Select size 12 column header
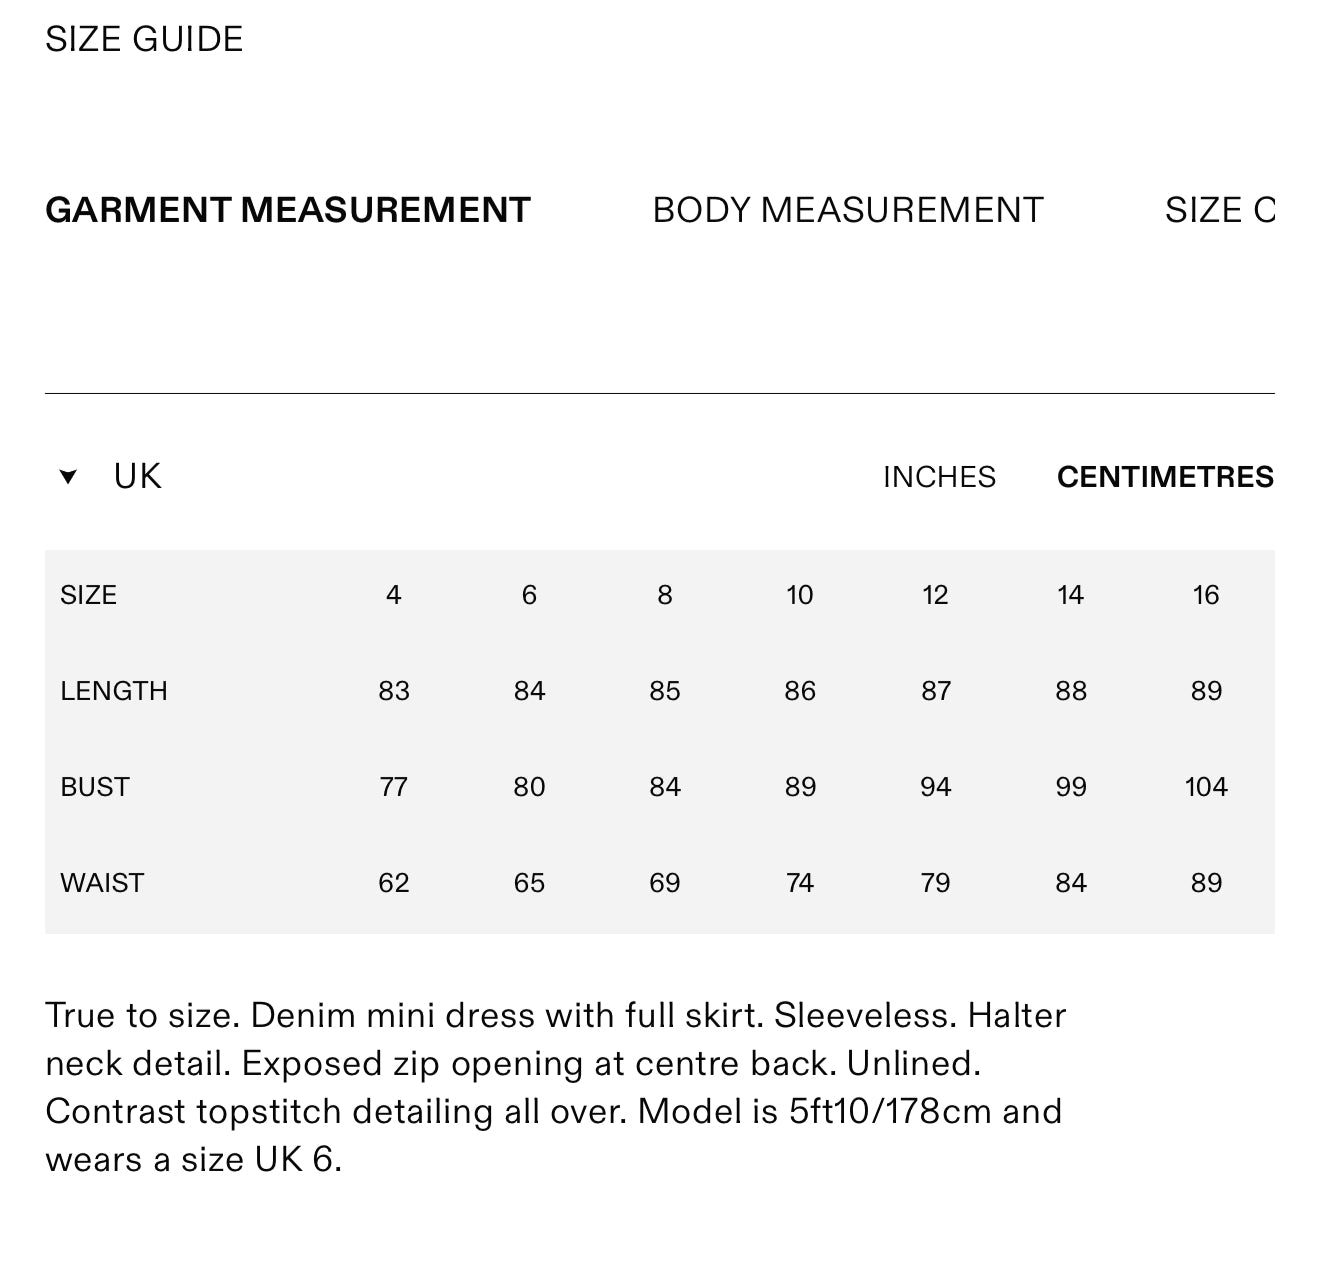The width and height of the screenshot is (1320, 1286). click(x=935, y=595)
